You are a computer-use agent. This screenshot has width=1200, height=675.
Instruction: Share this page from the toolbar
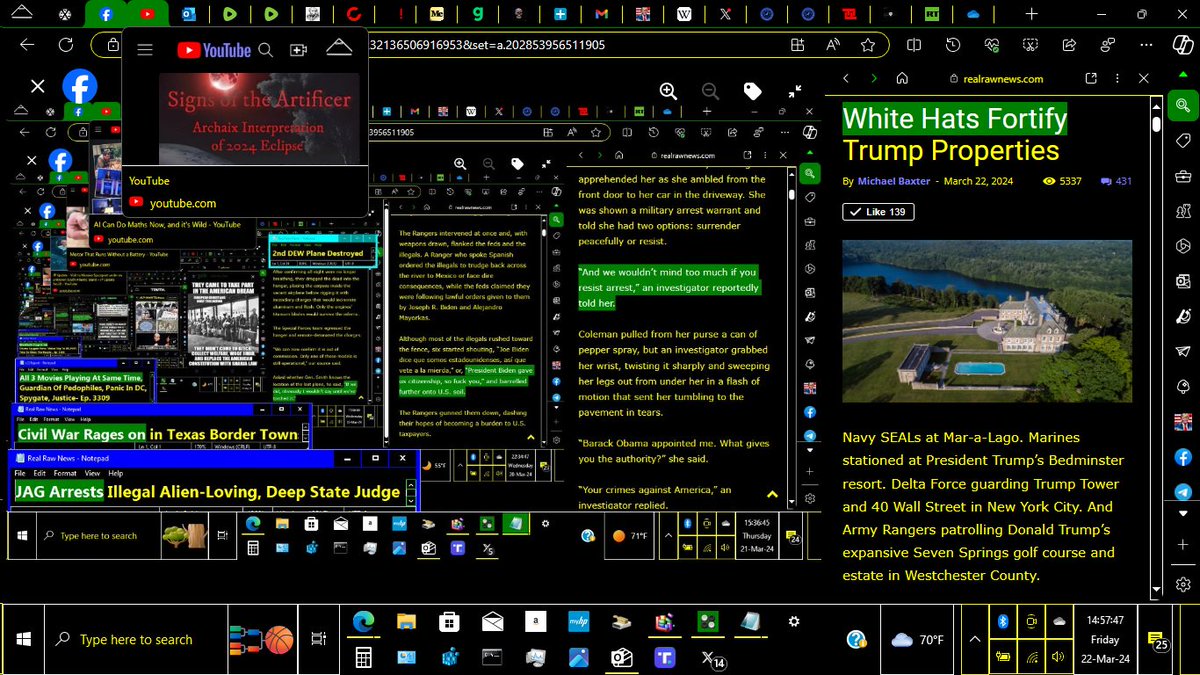pos(1069,45)
